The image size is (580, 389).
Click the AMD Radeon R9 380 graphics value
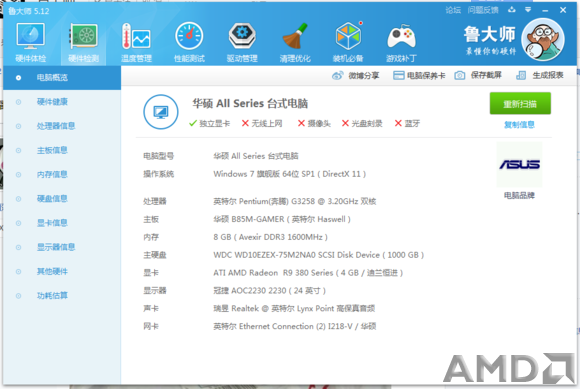click(308, 273)
